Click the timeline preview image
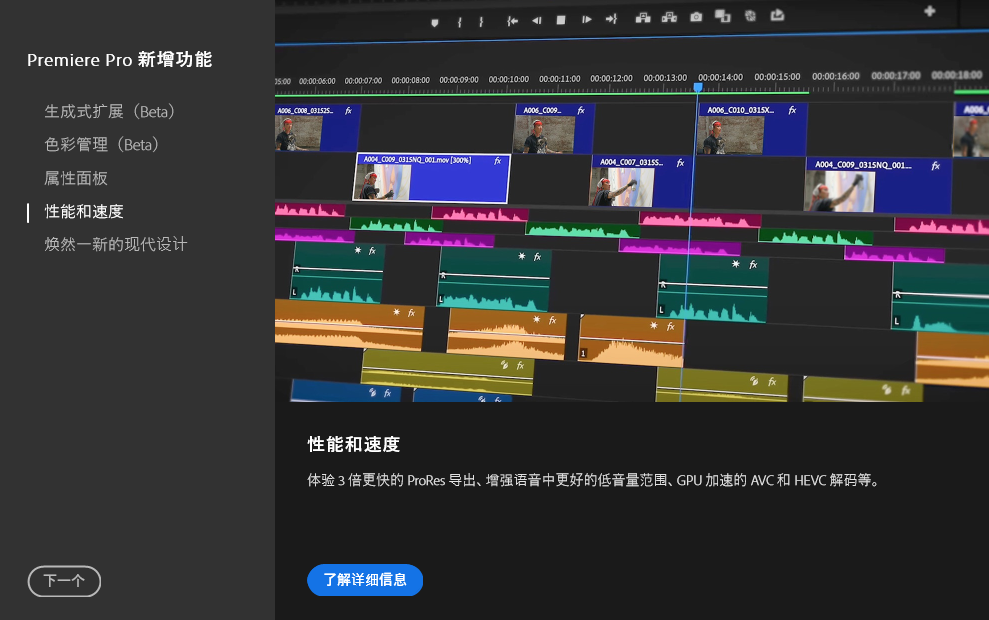The height and width of the screenshot is (620, 989). tap(632, 201)
